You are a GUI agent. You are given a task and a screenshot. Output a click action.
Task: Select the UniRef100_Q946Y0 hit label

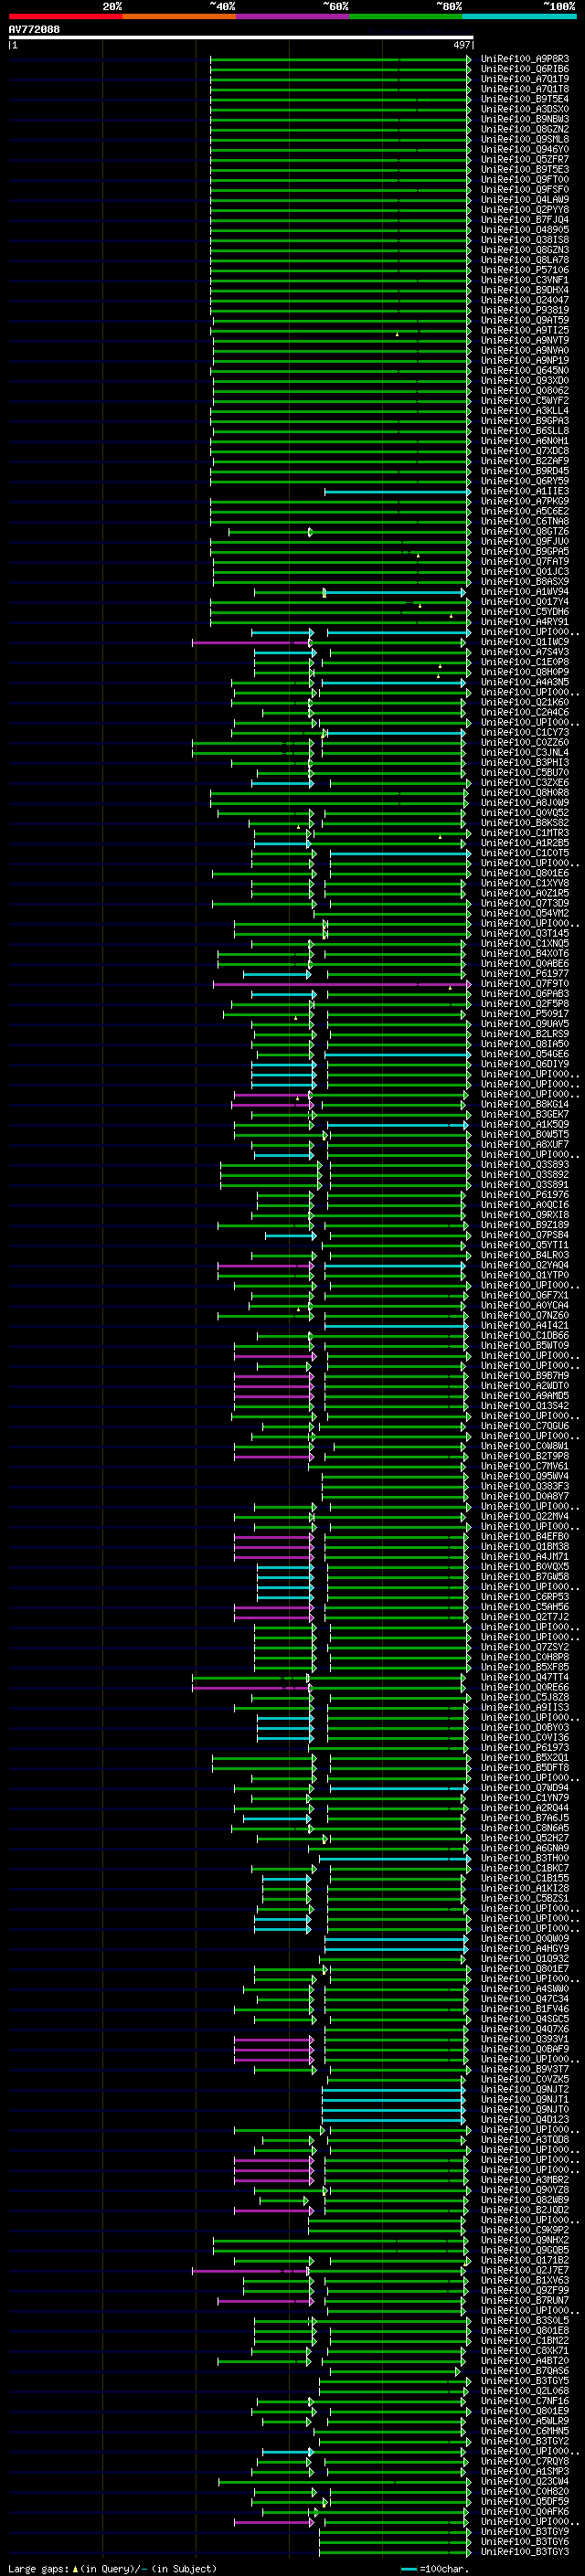[525, 149]
